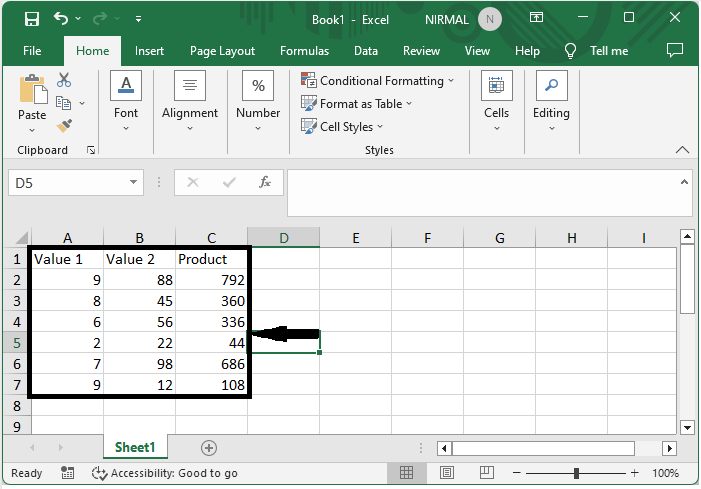
Task: Click the Save icon in the title bar
Action: click(32, 19)
